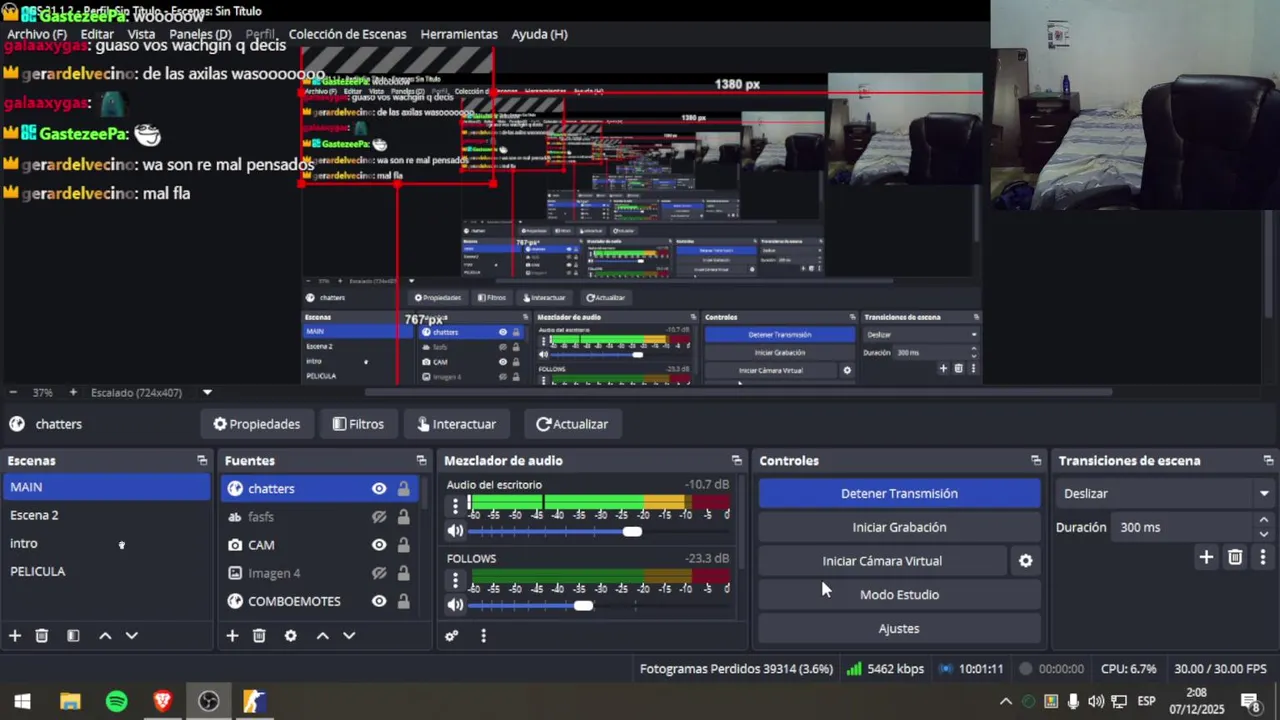Open Spotify from the taskbar

tap(116, 701)
